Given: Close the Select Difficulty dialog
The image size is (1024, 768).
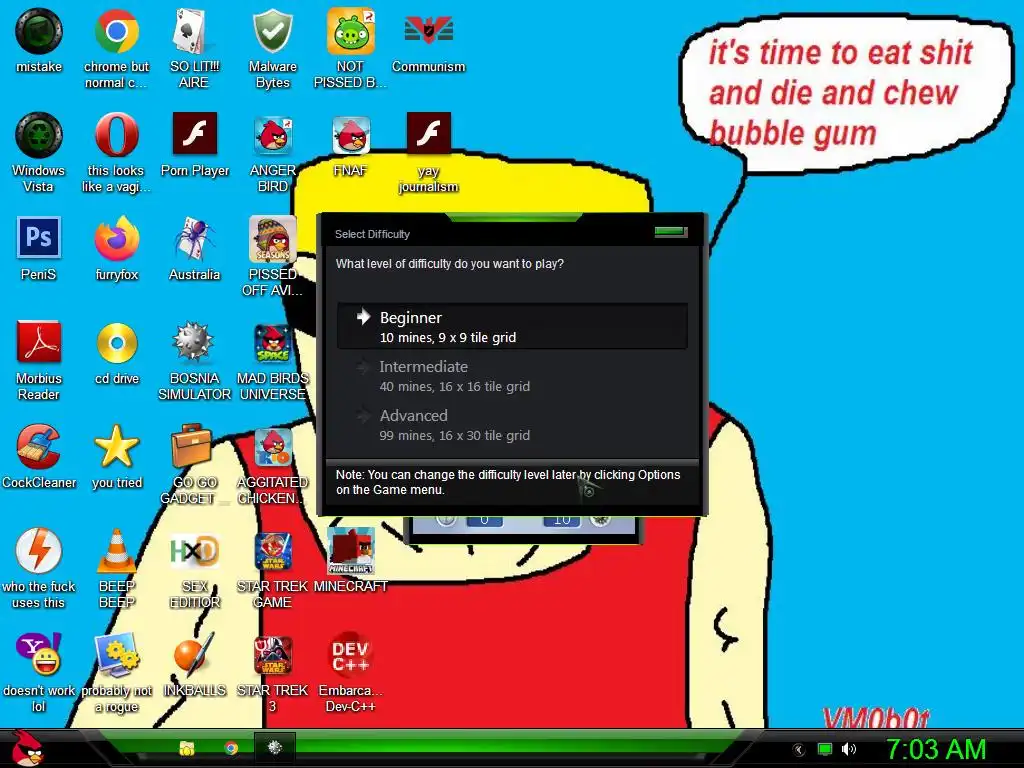Looking at the screenshot, I should pos(671,232).
